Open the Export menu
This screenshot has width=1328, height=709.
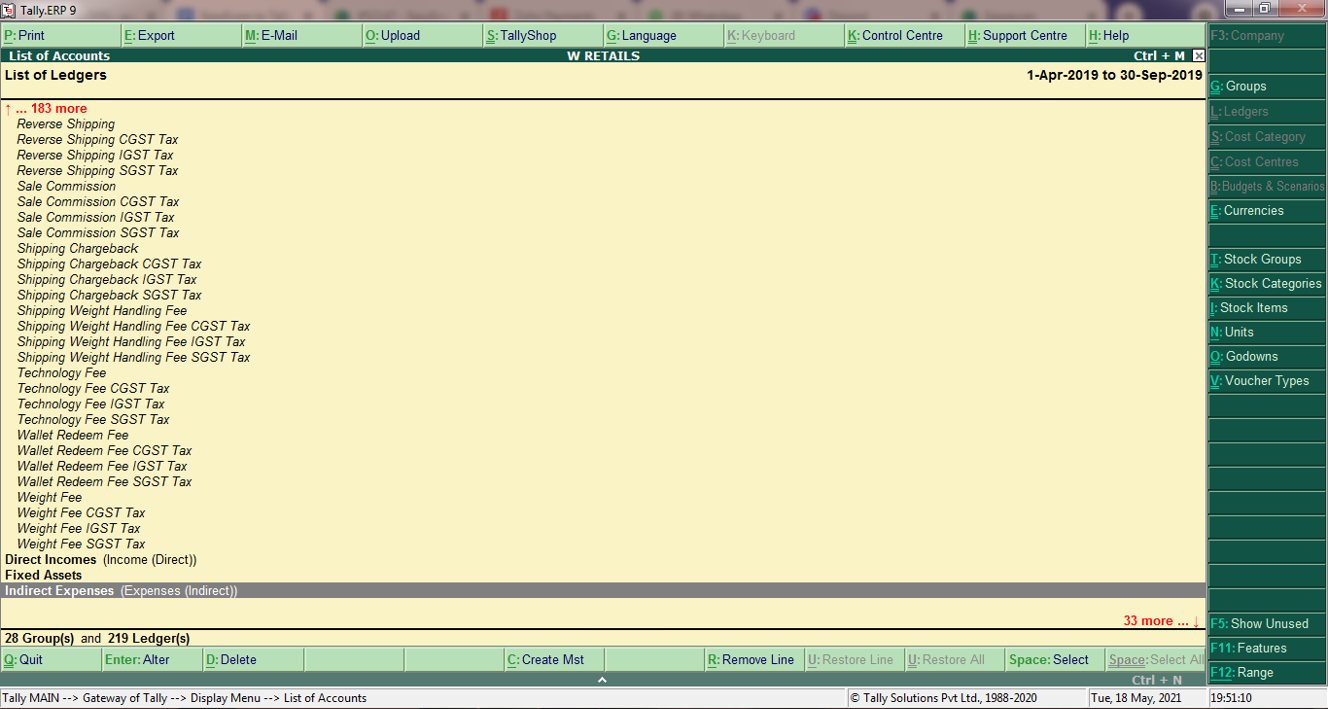click(182, 35)
